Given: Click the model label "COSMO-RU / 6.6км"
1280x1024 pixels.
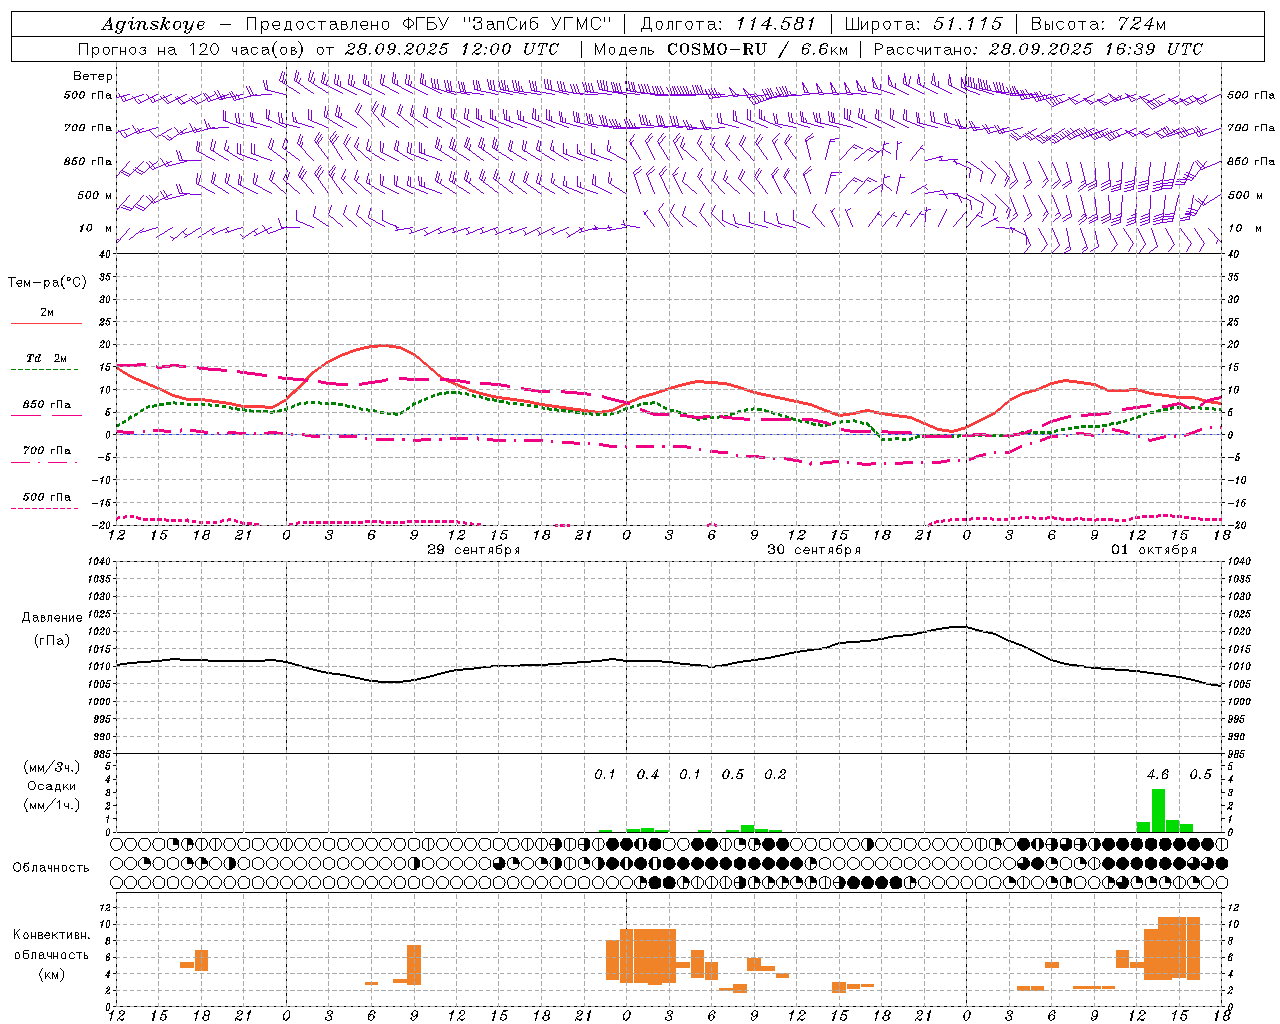Looking at the screenshot, I should click(x=757, y=49).
